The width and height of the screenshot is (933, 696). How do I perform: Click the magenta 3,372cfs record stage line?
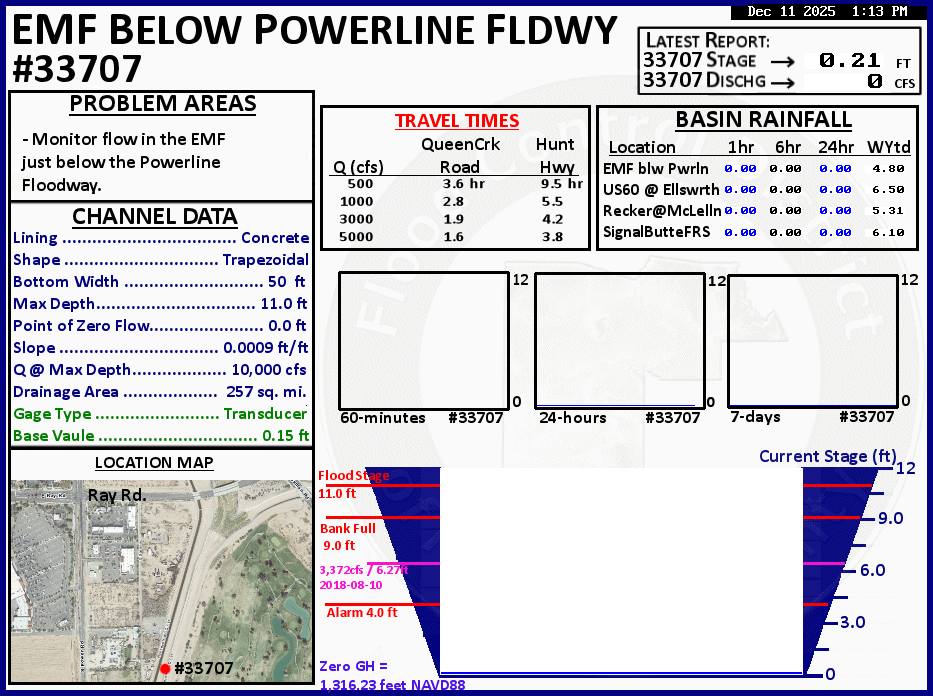coord(378,563)
